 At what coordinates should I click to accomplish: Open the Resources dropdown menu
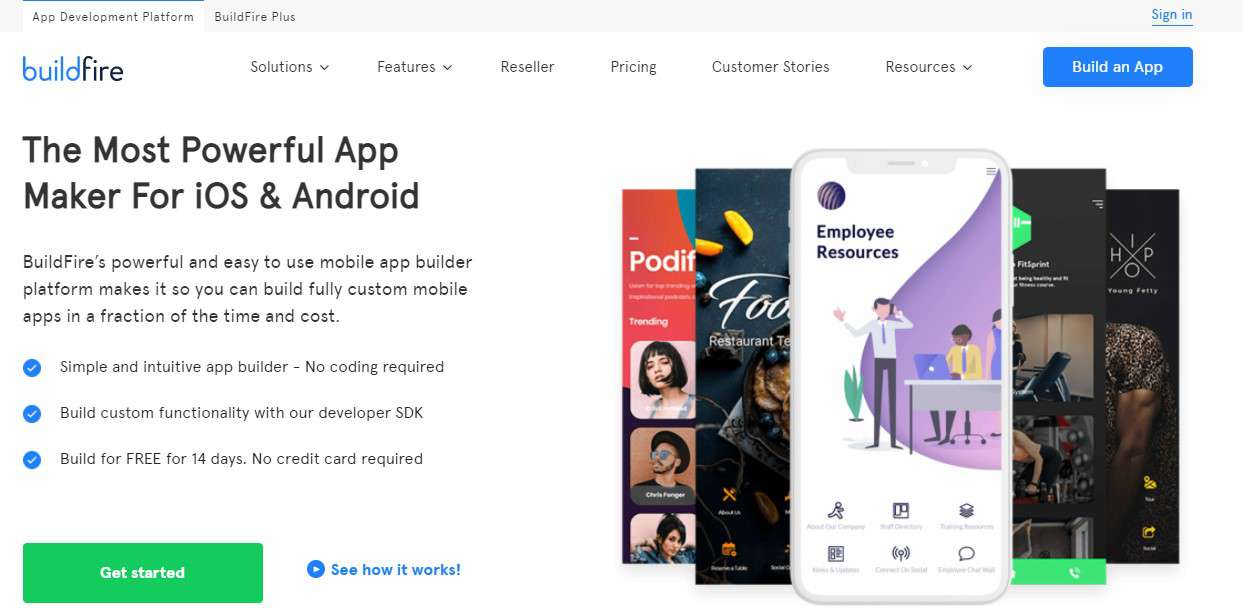(929, 67)
